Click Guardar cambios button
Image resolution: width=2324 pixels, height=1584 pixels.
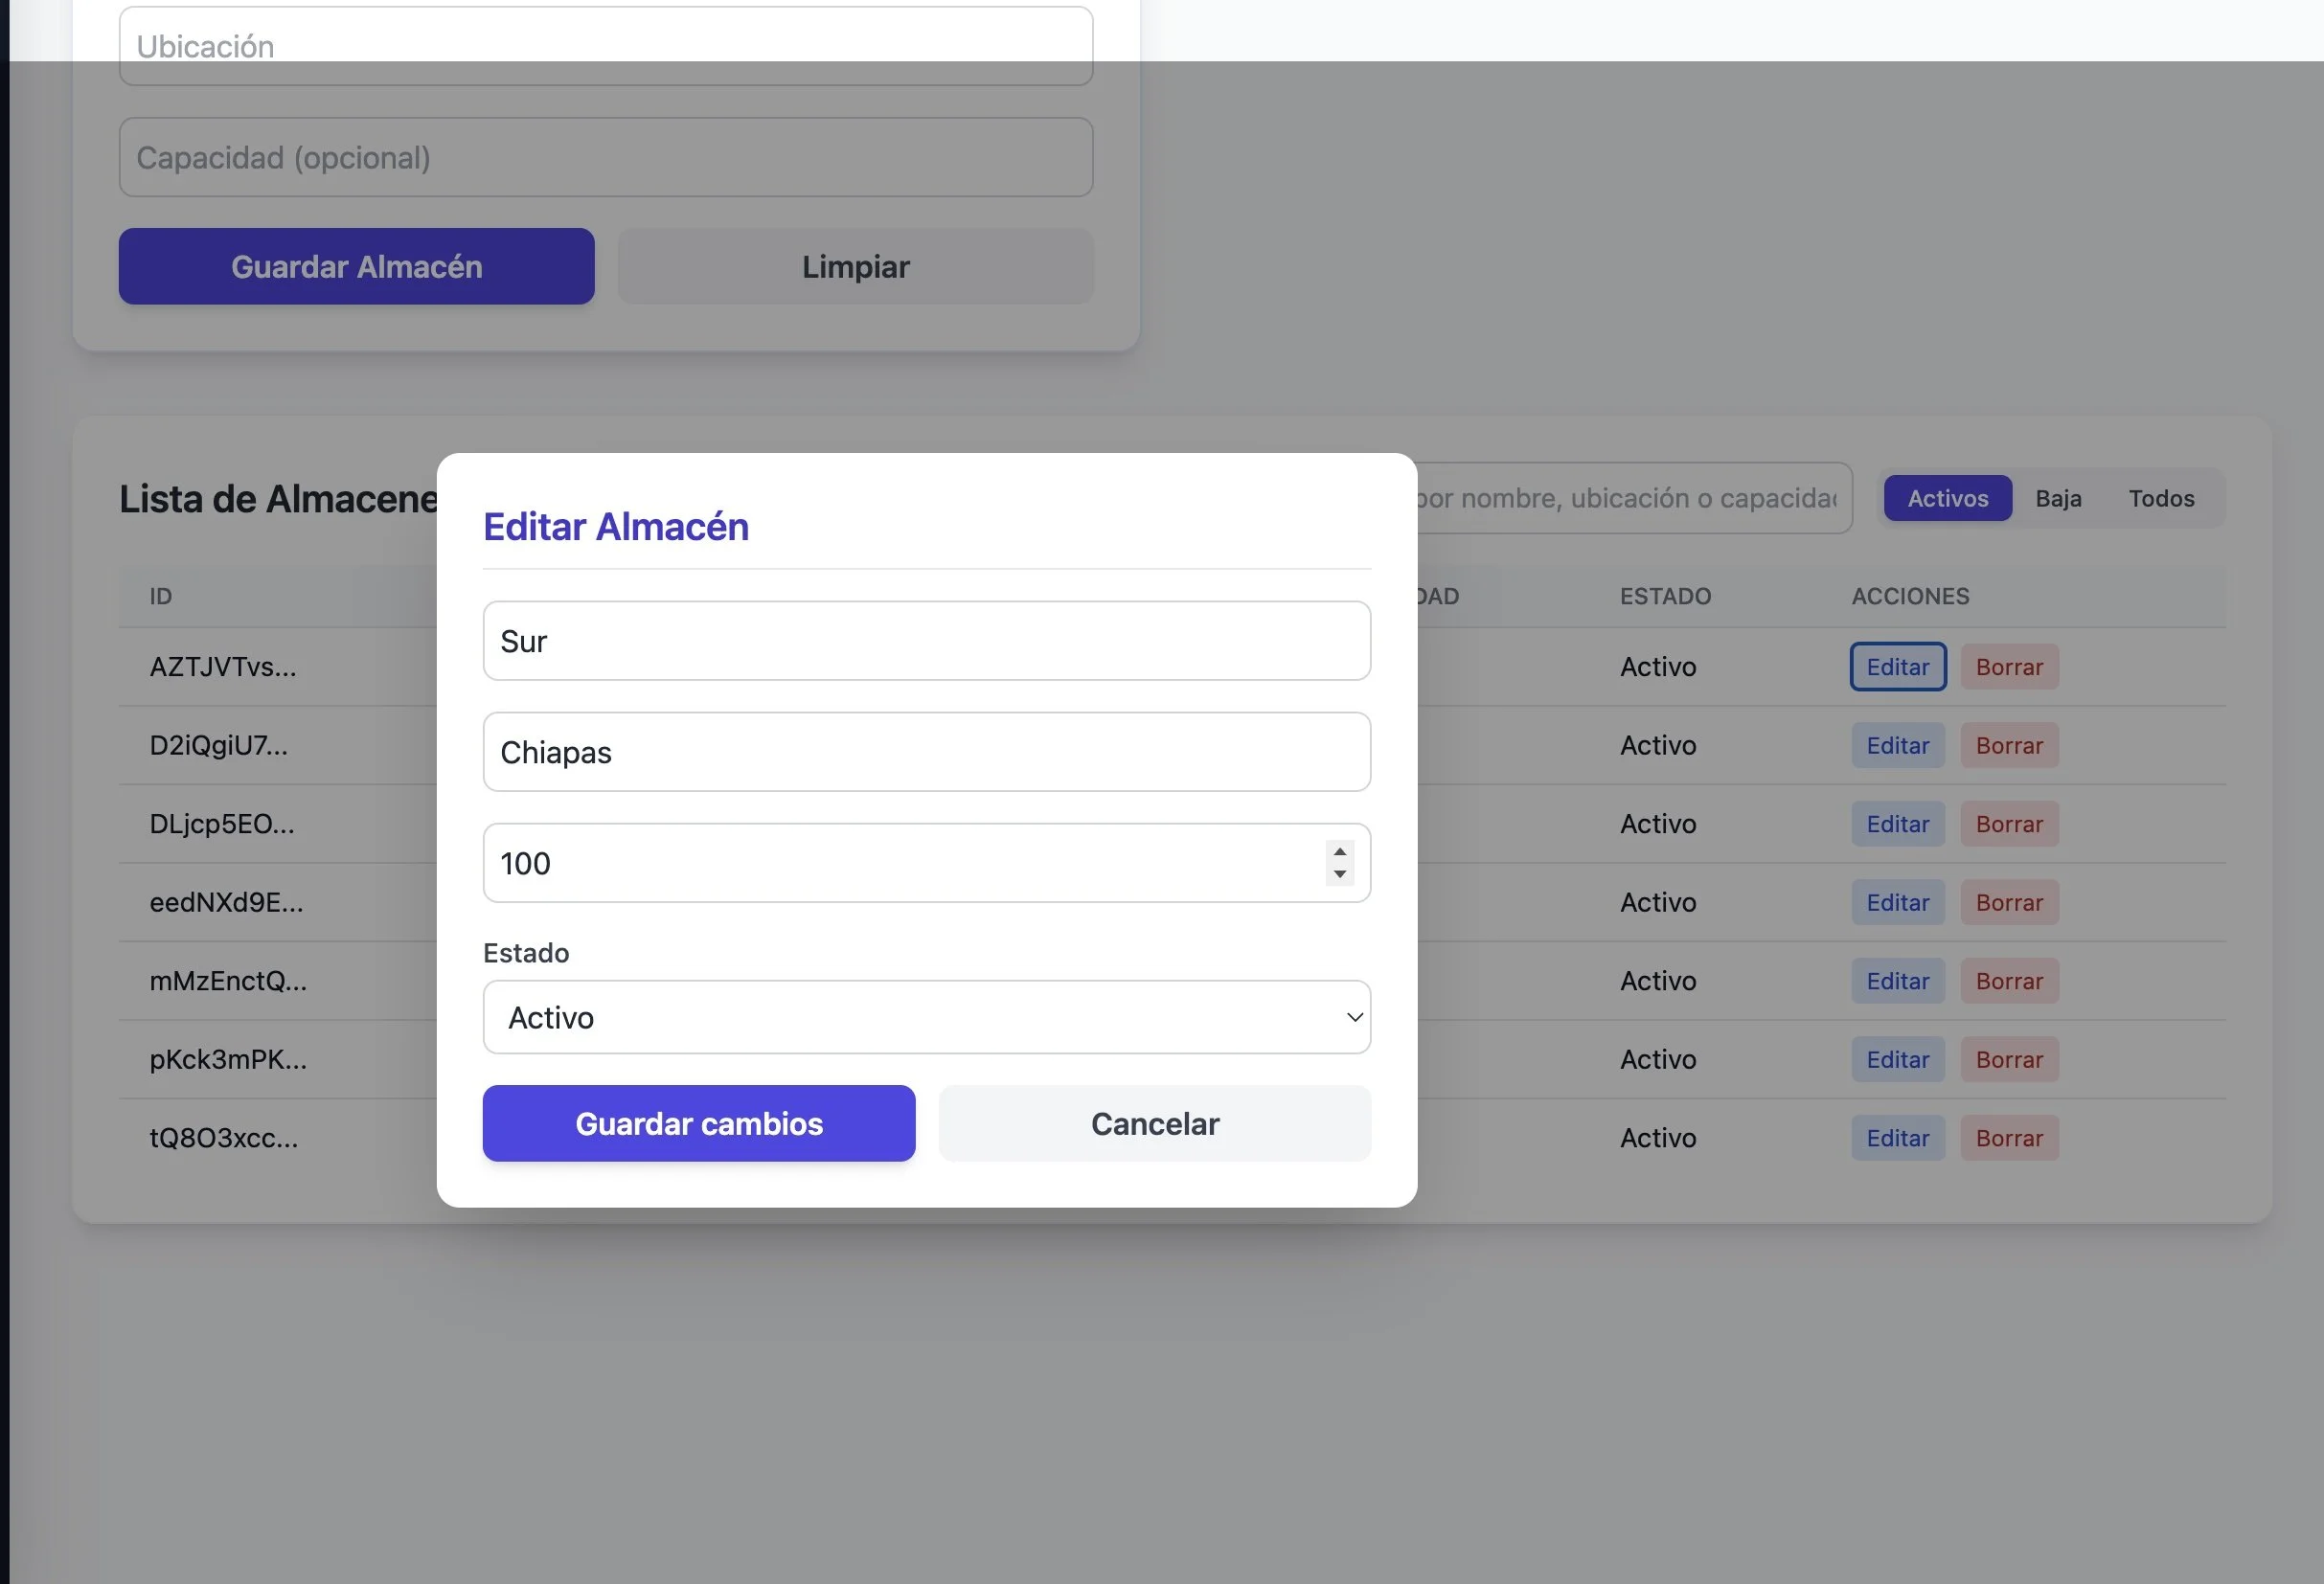point(698,1123)
